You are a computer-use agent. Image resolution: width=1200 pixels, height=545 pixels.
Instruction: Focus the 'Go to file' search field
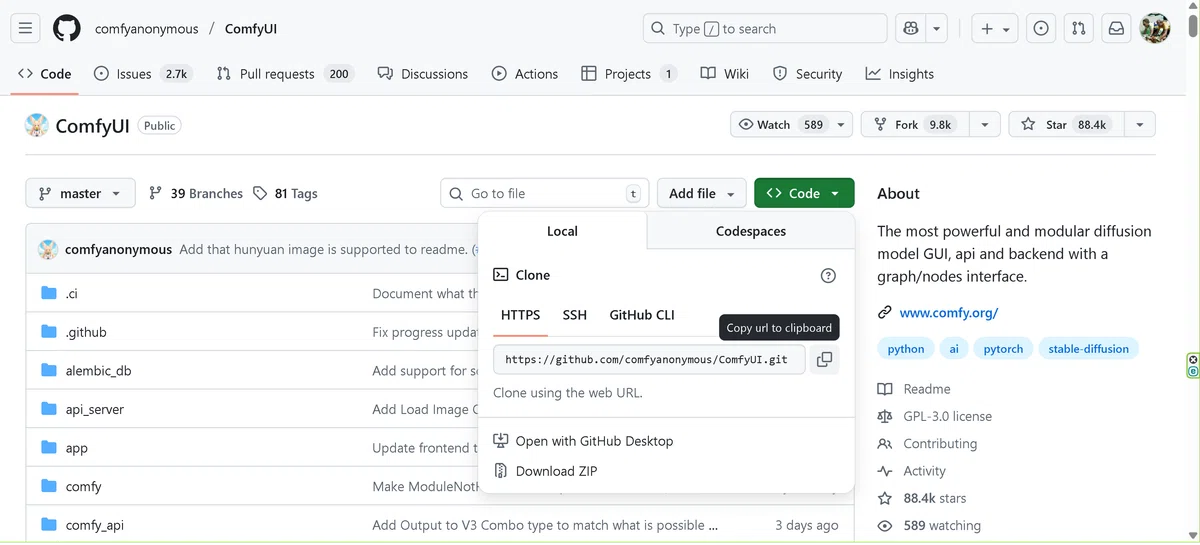coord(545,194)
